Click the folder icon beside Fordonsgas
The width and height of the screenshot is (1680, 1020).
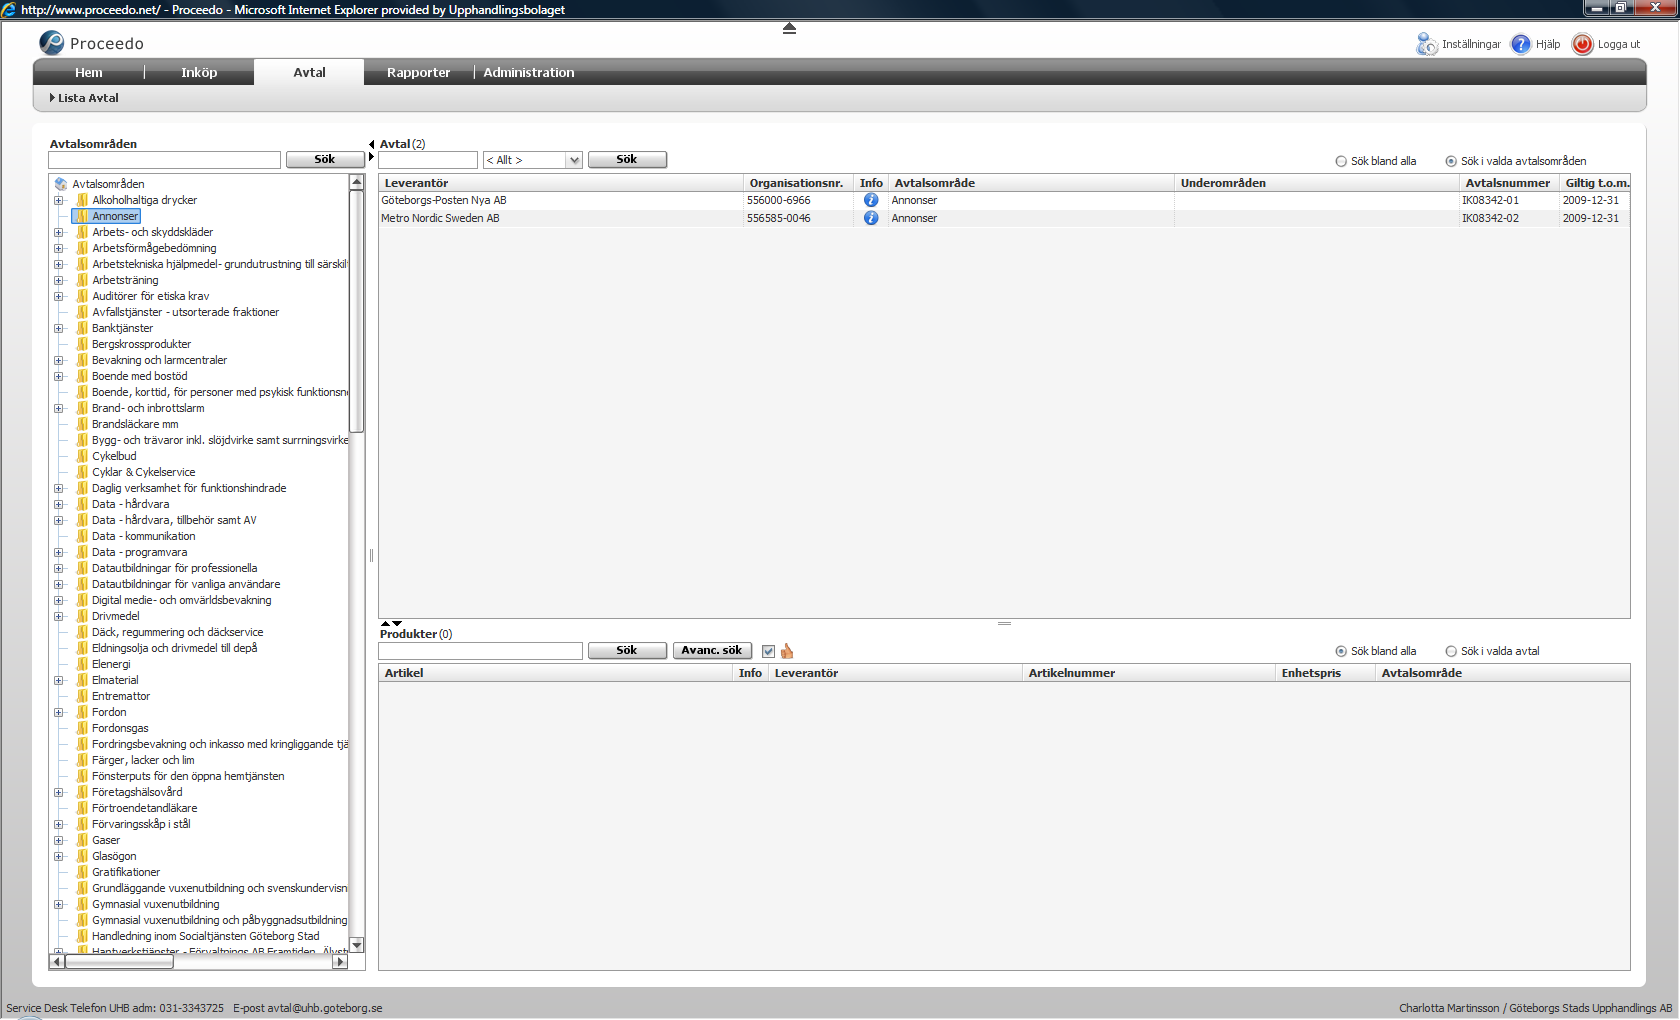82,728
